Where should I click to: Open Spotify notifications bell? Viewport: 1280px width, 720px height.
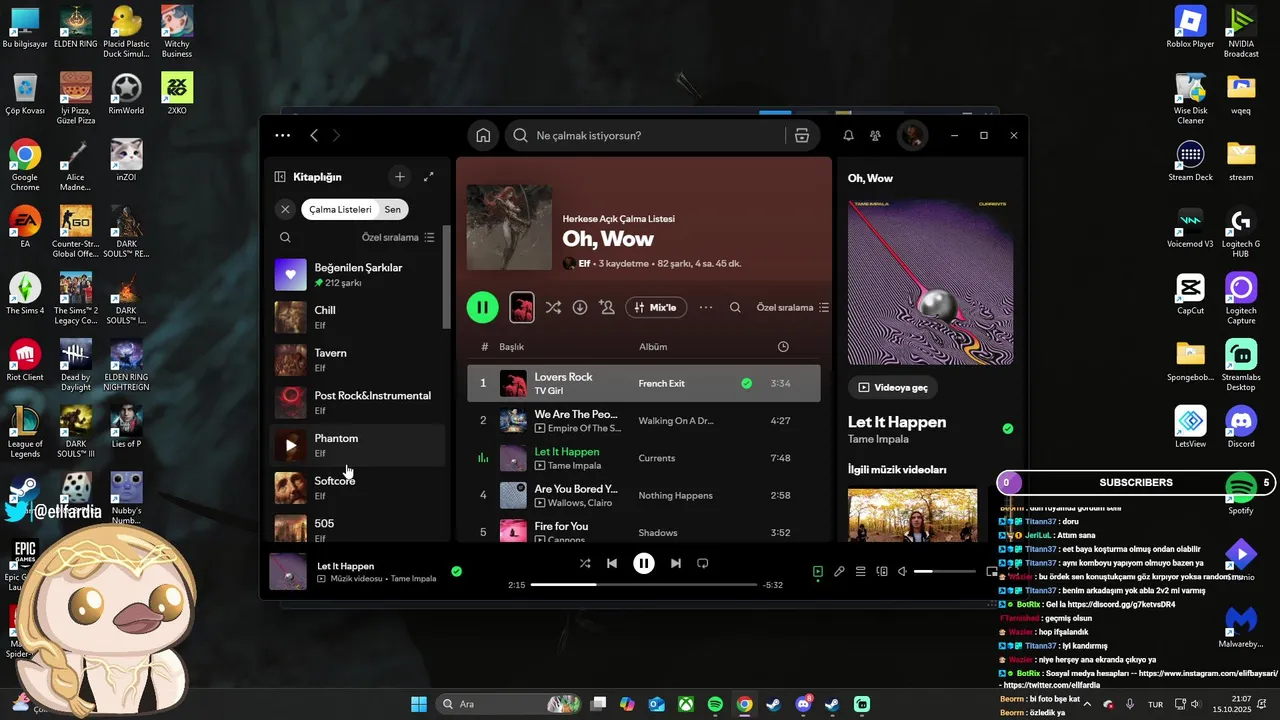(848, 136)
